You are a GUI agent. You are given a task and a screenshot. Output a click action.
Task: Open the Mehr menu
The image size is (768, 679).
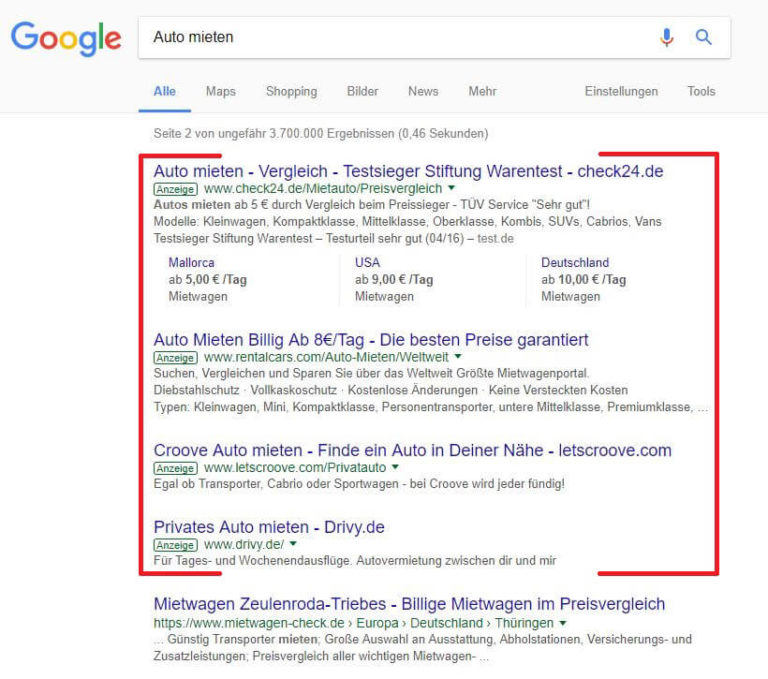click(x=482, y=91)
